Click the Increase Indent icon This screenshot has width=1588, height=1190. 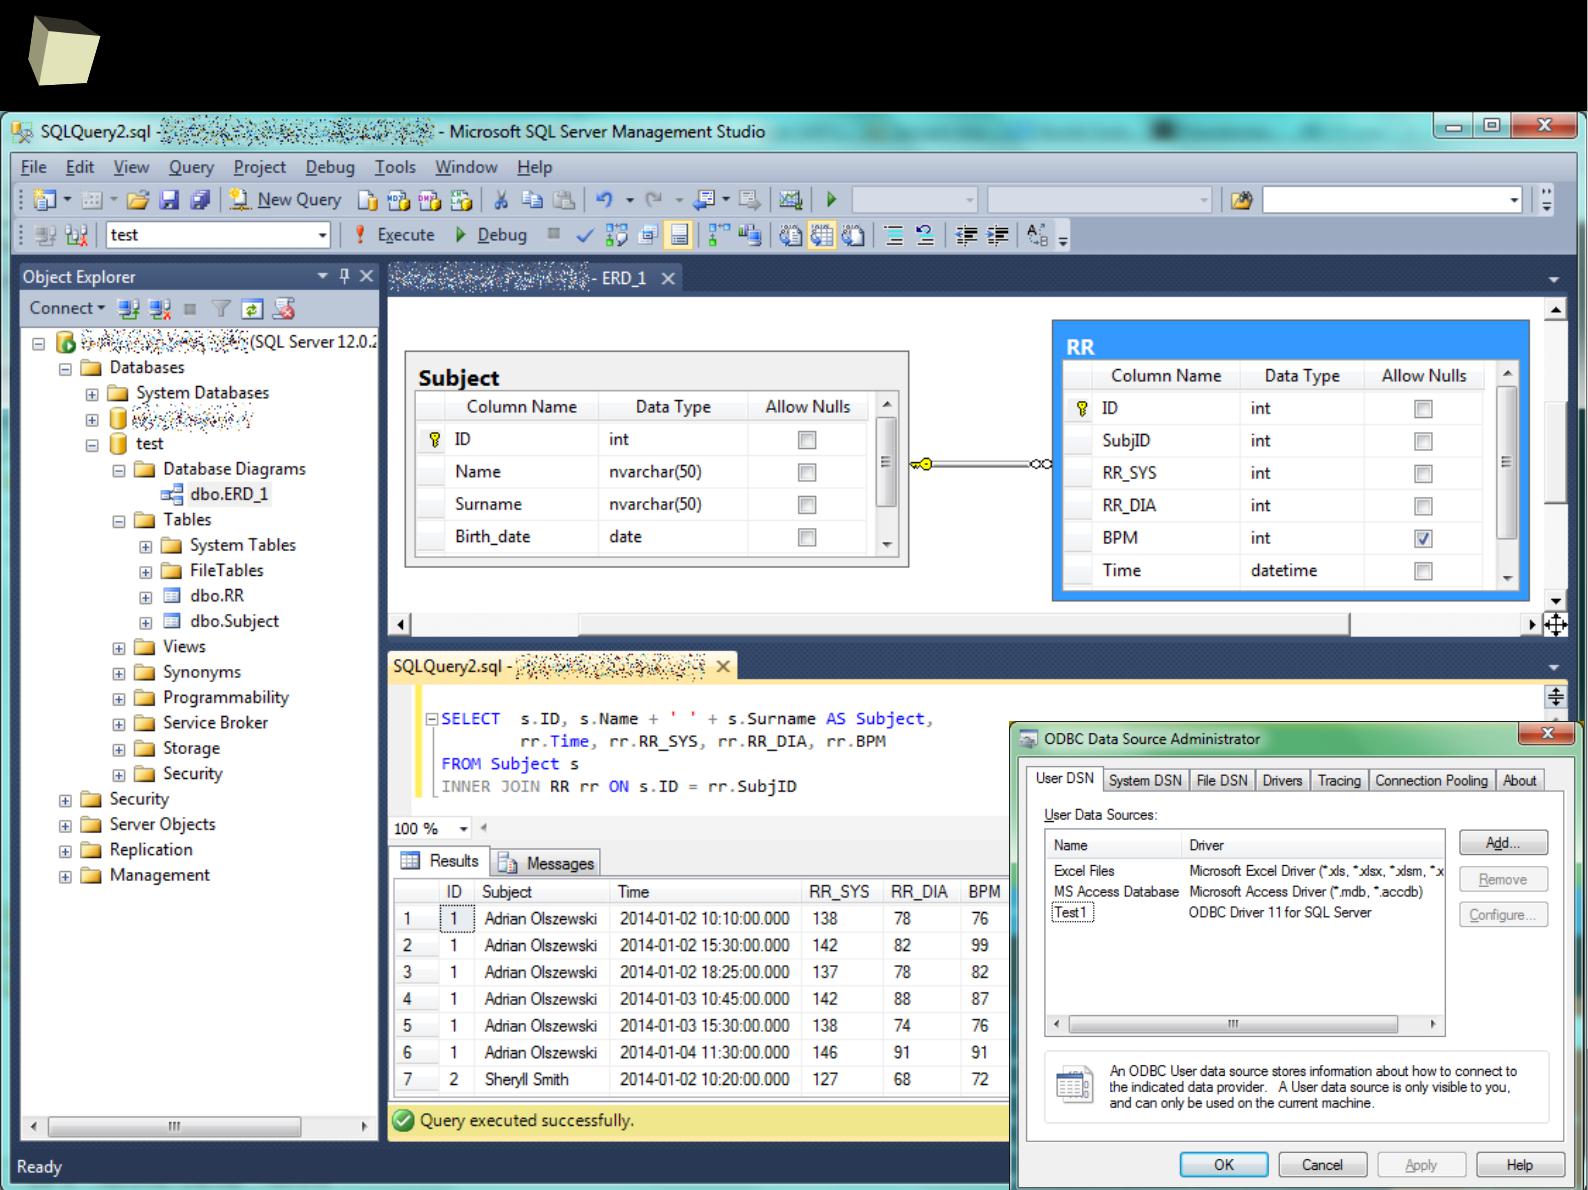coord(997,236)
